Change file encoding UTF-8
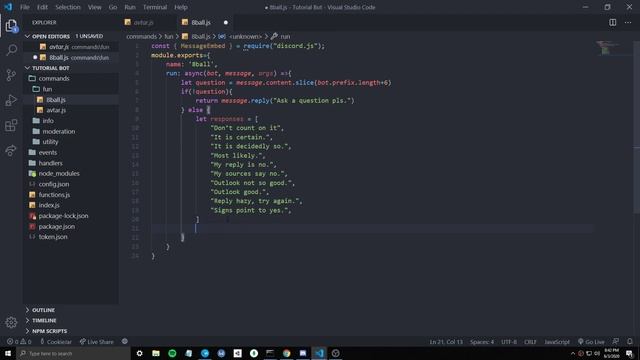640x360 pixels. click(509, 342)
